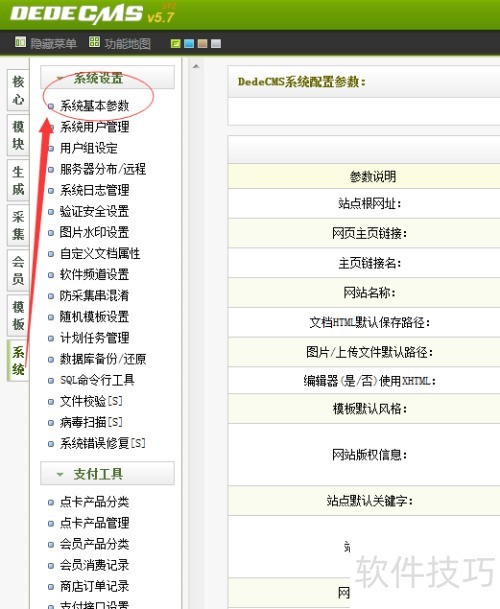The height and width of the screenshot is (609, 500).
Task: Open 随机模板设置 menu item
Action: [94, 317]
